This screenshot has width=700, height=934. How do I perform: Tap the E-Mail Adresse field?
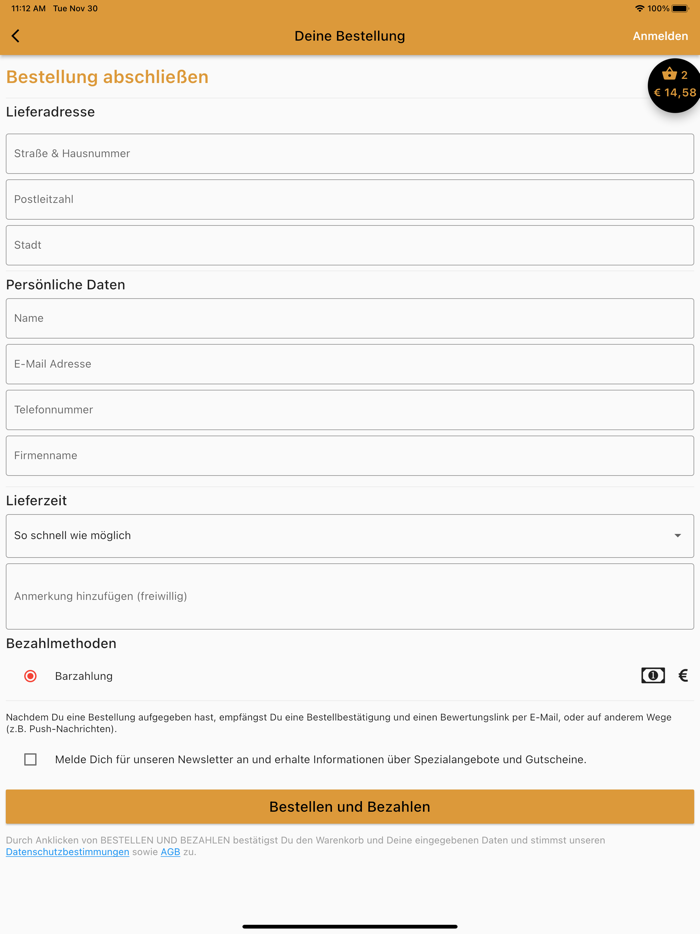(350, 364)
